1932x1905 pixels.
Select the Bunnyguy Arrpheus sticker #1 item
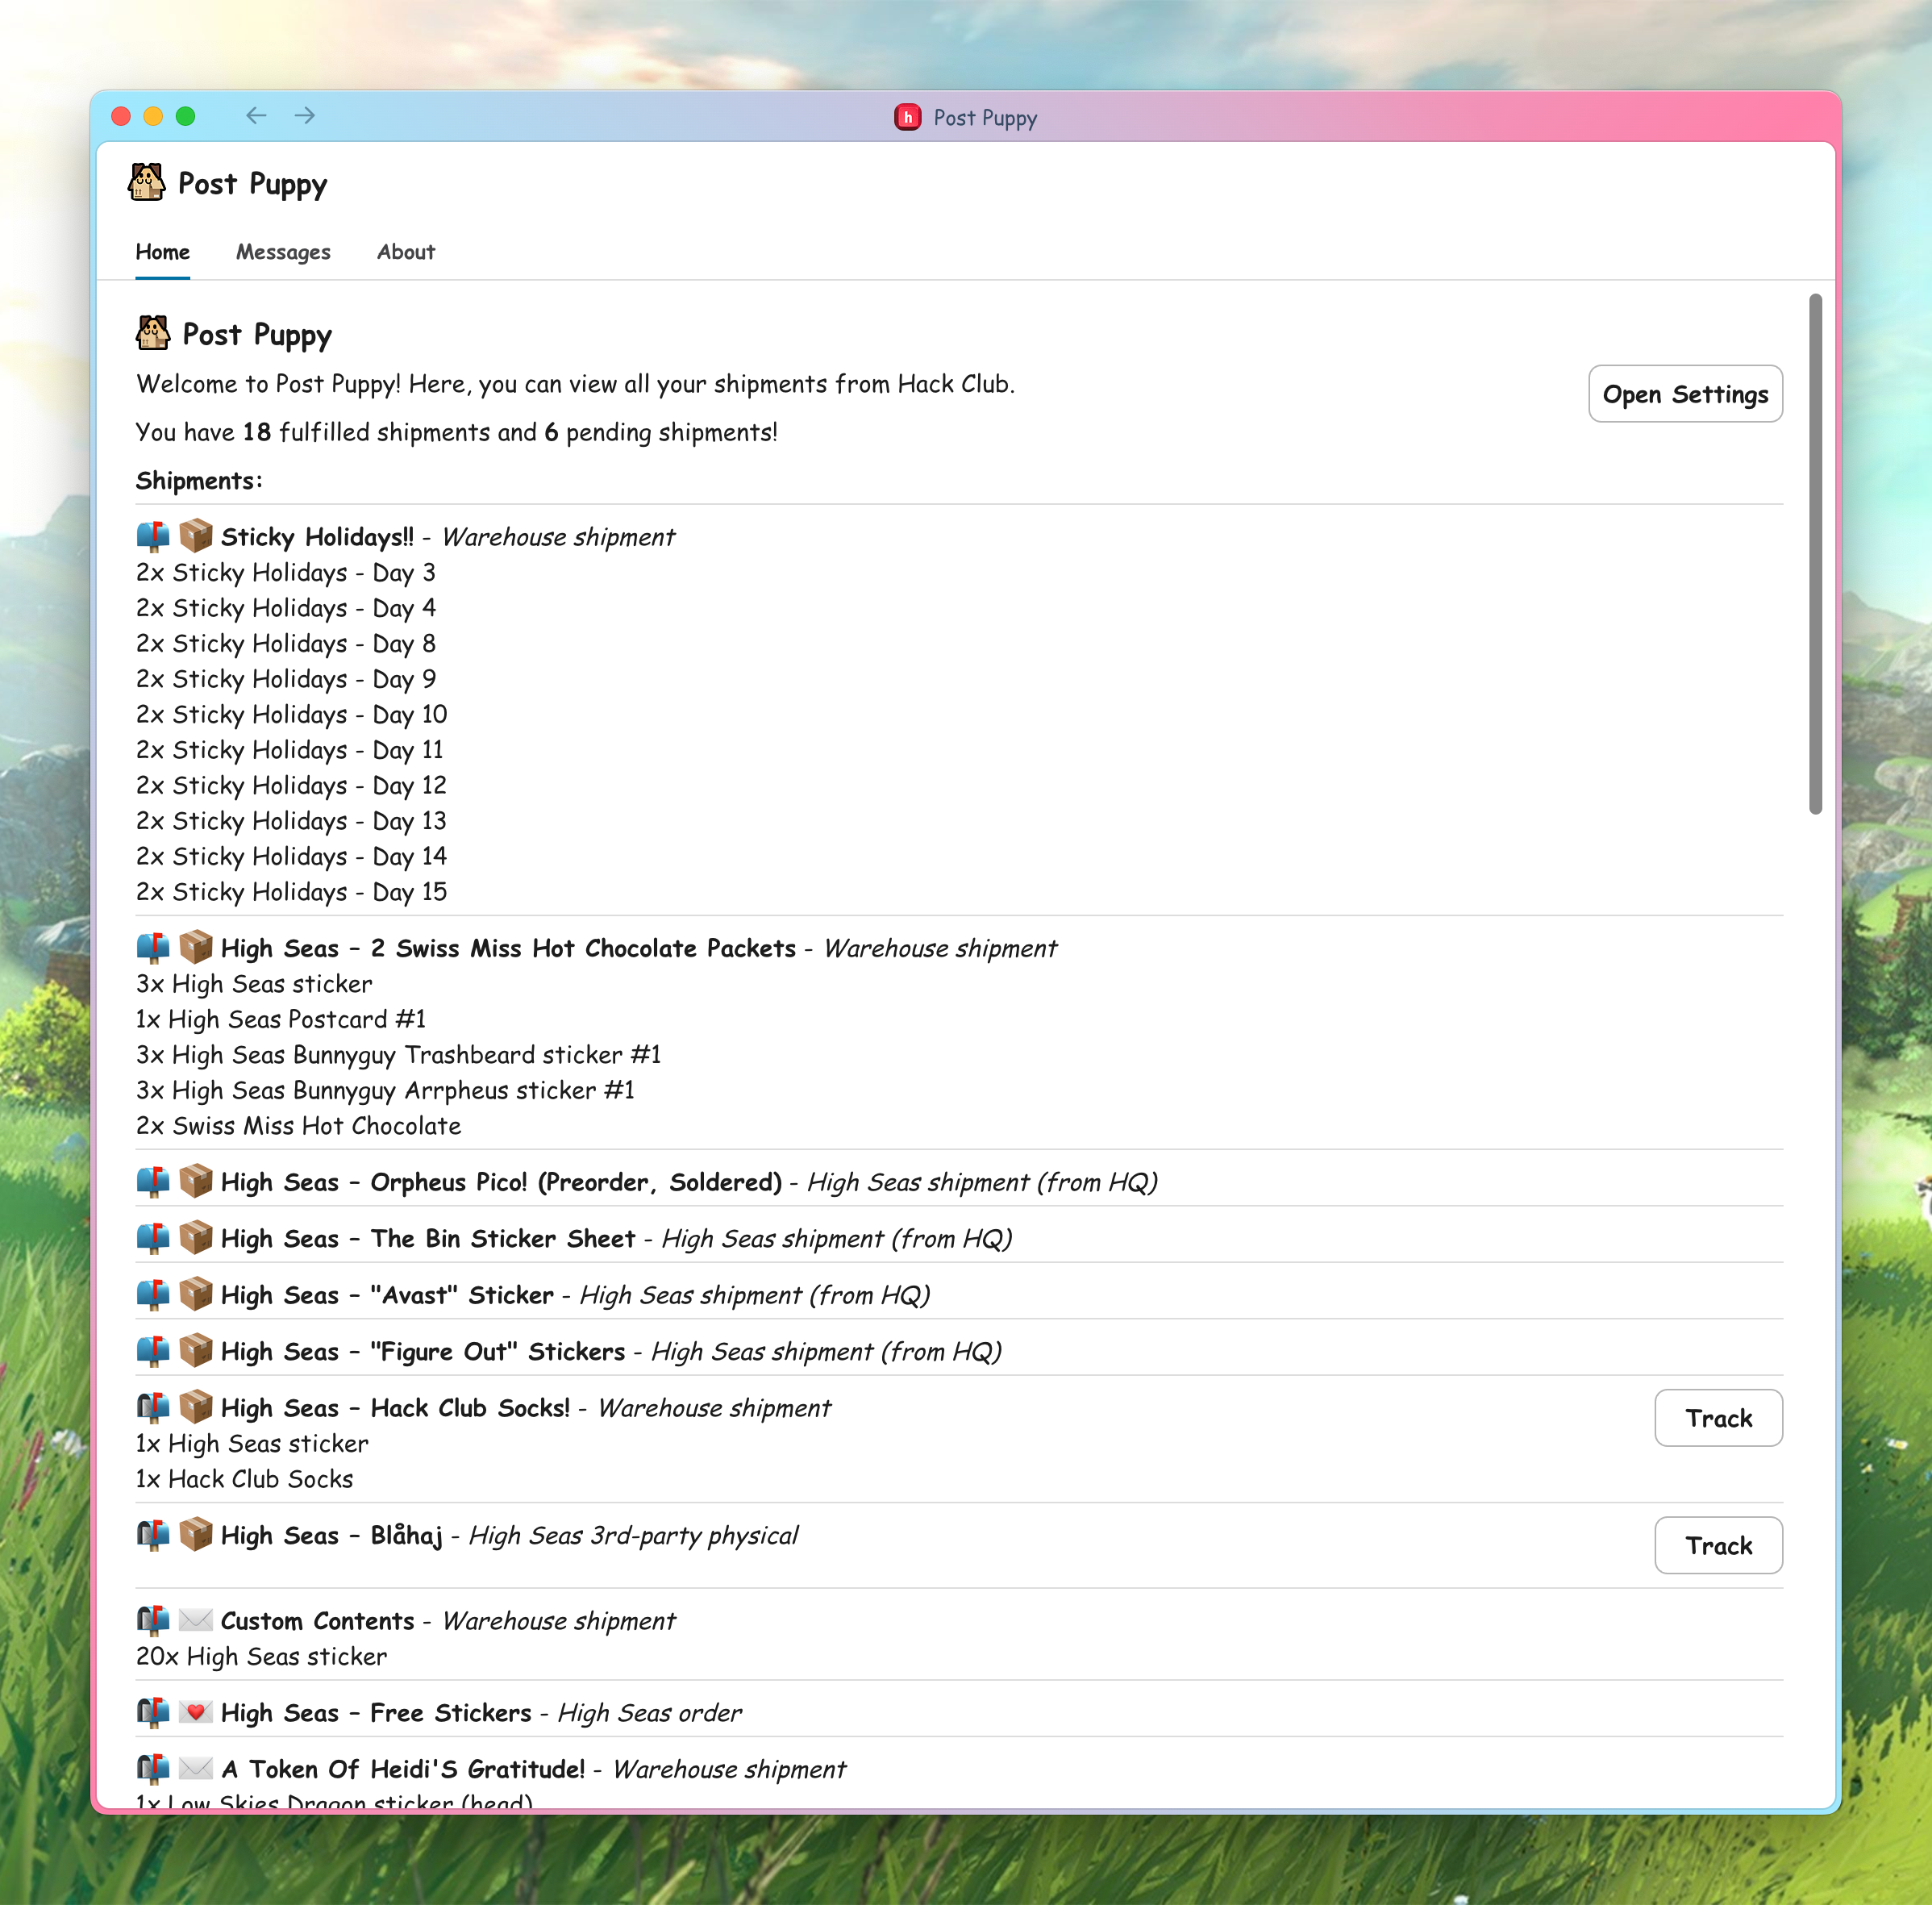386,1090
